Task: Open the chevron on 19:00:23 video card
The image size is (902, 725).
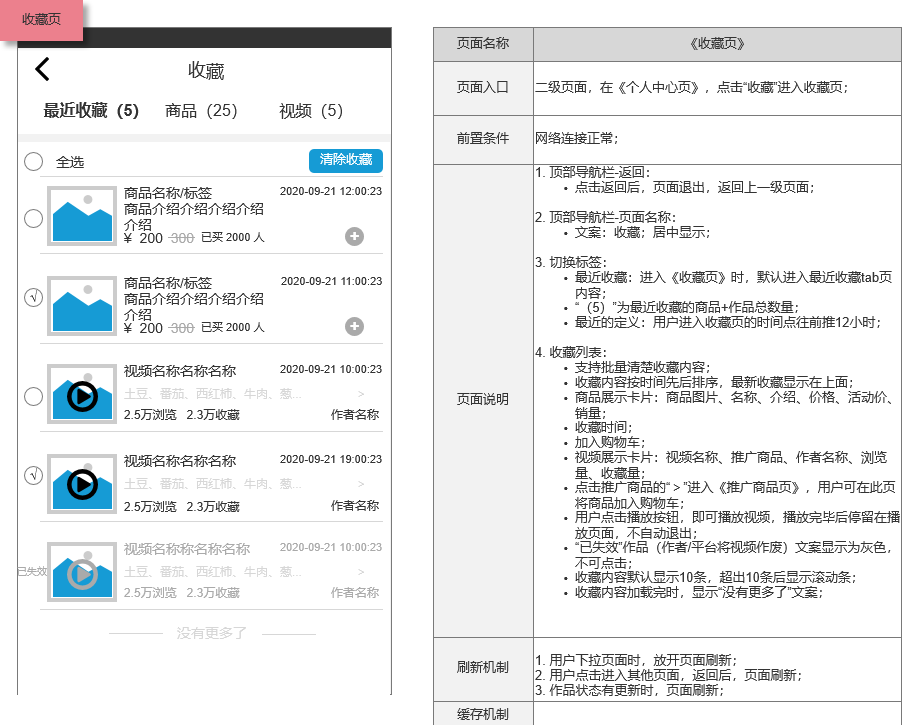Action: point(362,484)
